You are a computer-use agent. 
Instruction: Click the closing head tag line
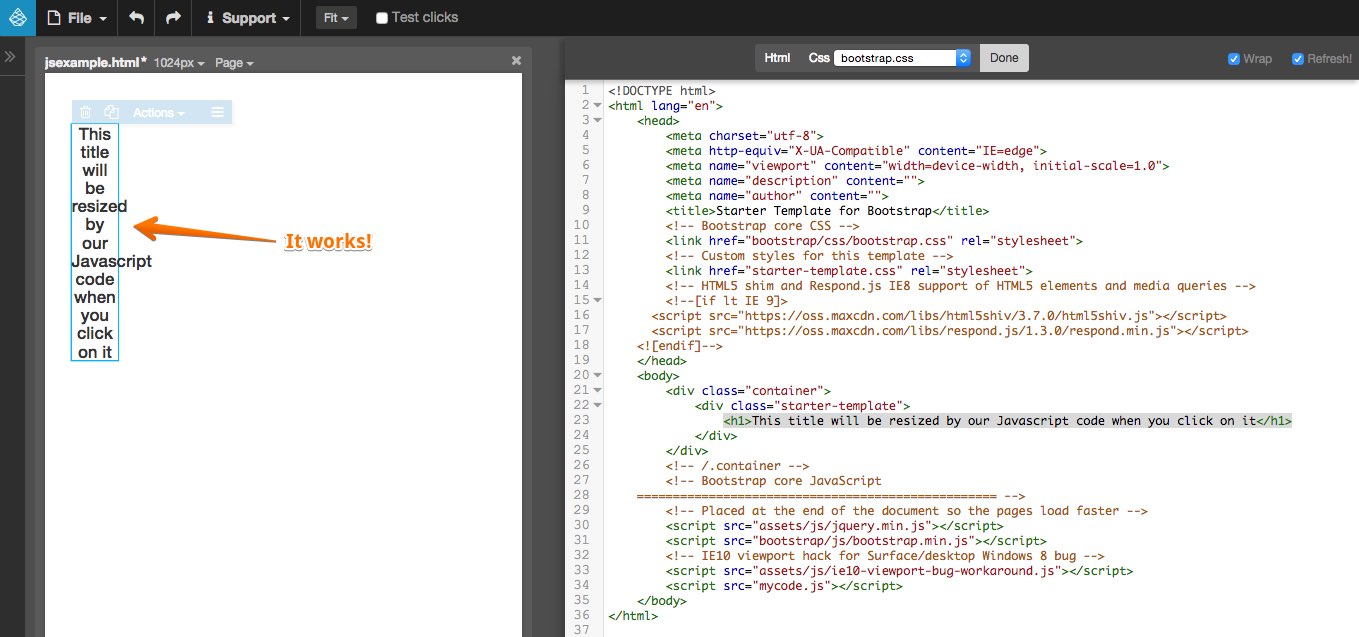click(x=661, y=360)
